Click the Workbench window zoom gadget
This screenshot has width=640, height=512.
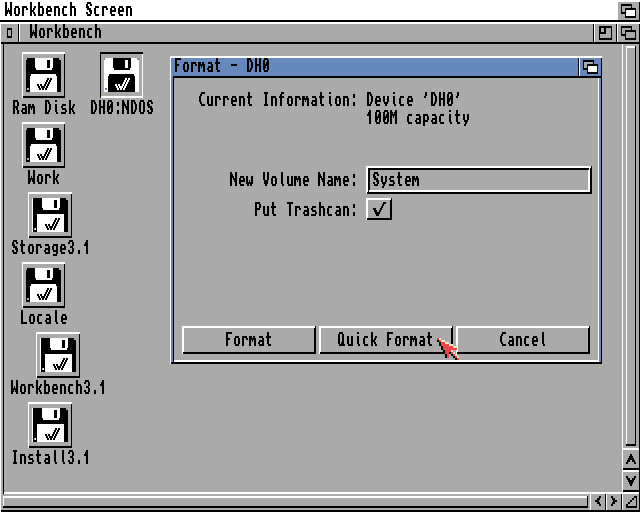pyautogui.click(x=604, y=33)
